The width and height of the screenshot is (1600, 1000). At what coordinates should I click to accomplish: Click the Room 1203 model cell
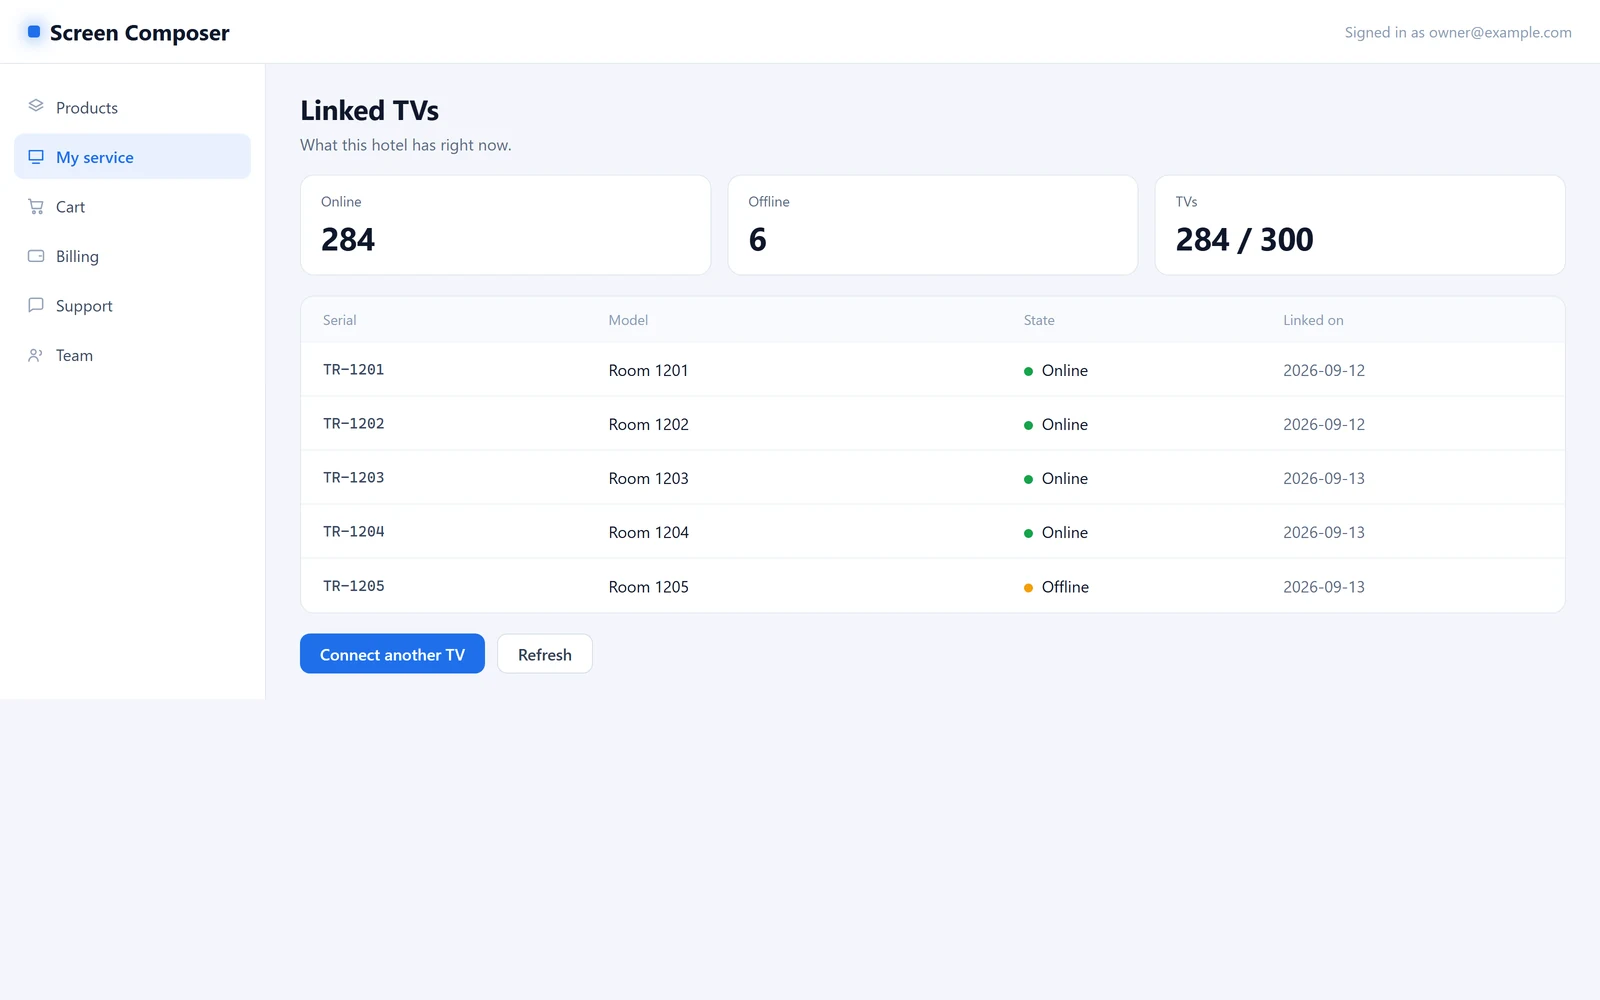click(649, 478)
